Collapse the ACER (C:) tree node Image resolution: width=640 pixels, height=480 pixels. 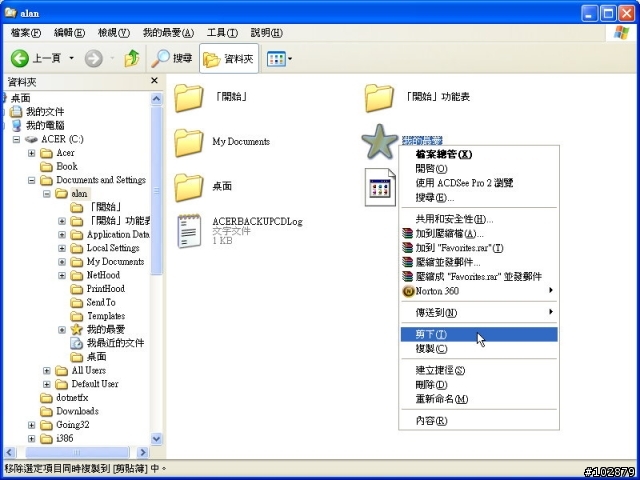pyautogui.click(x=16, y=140)
